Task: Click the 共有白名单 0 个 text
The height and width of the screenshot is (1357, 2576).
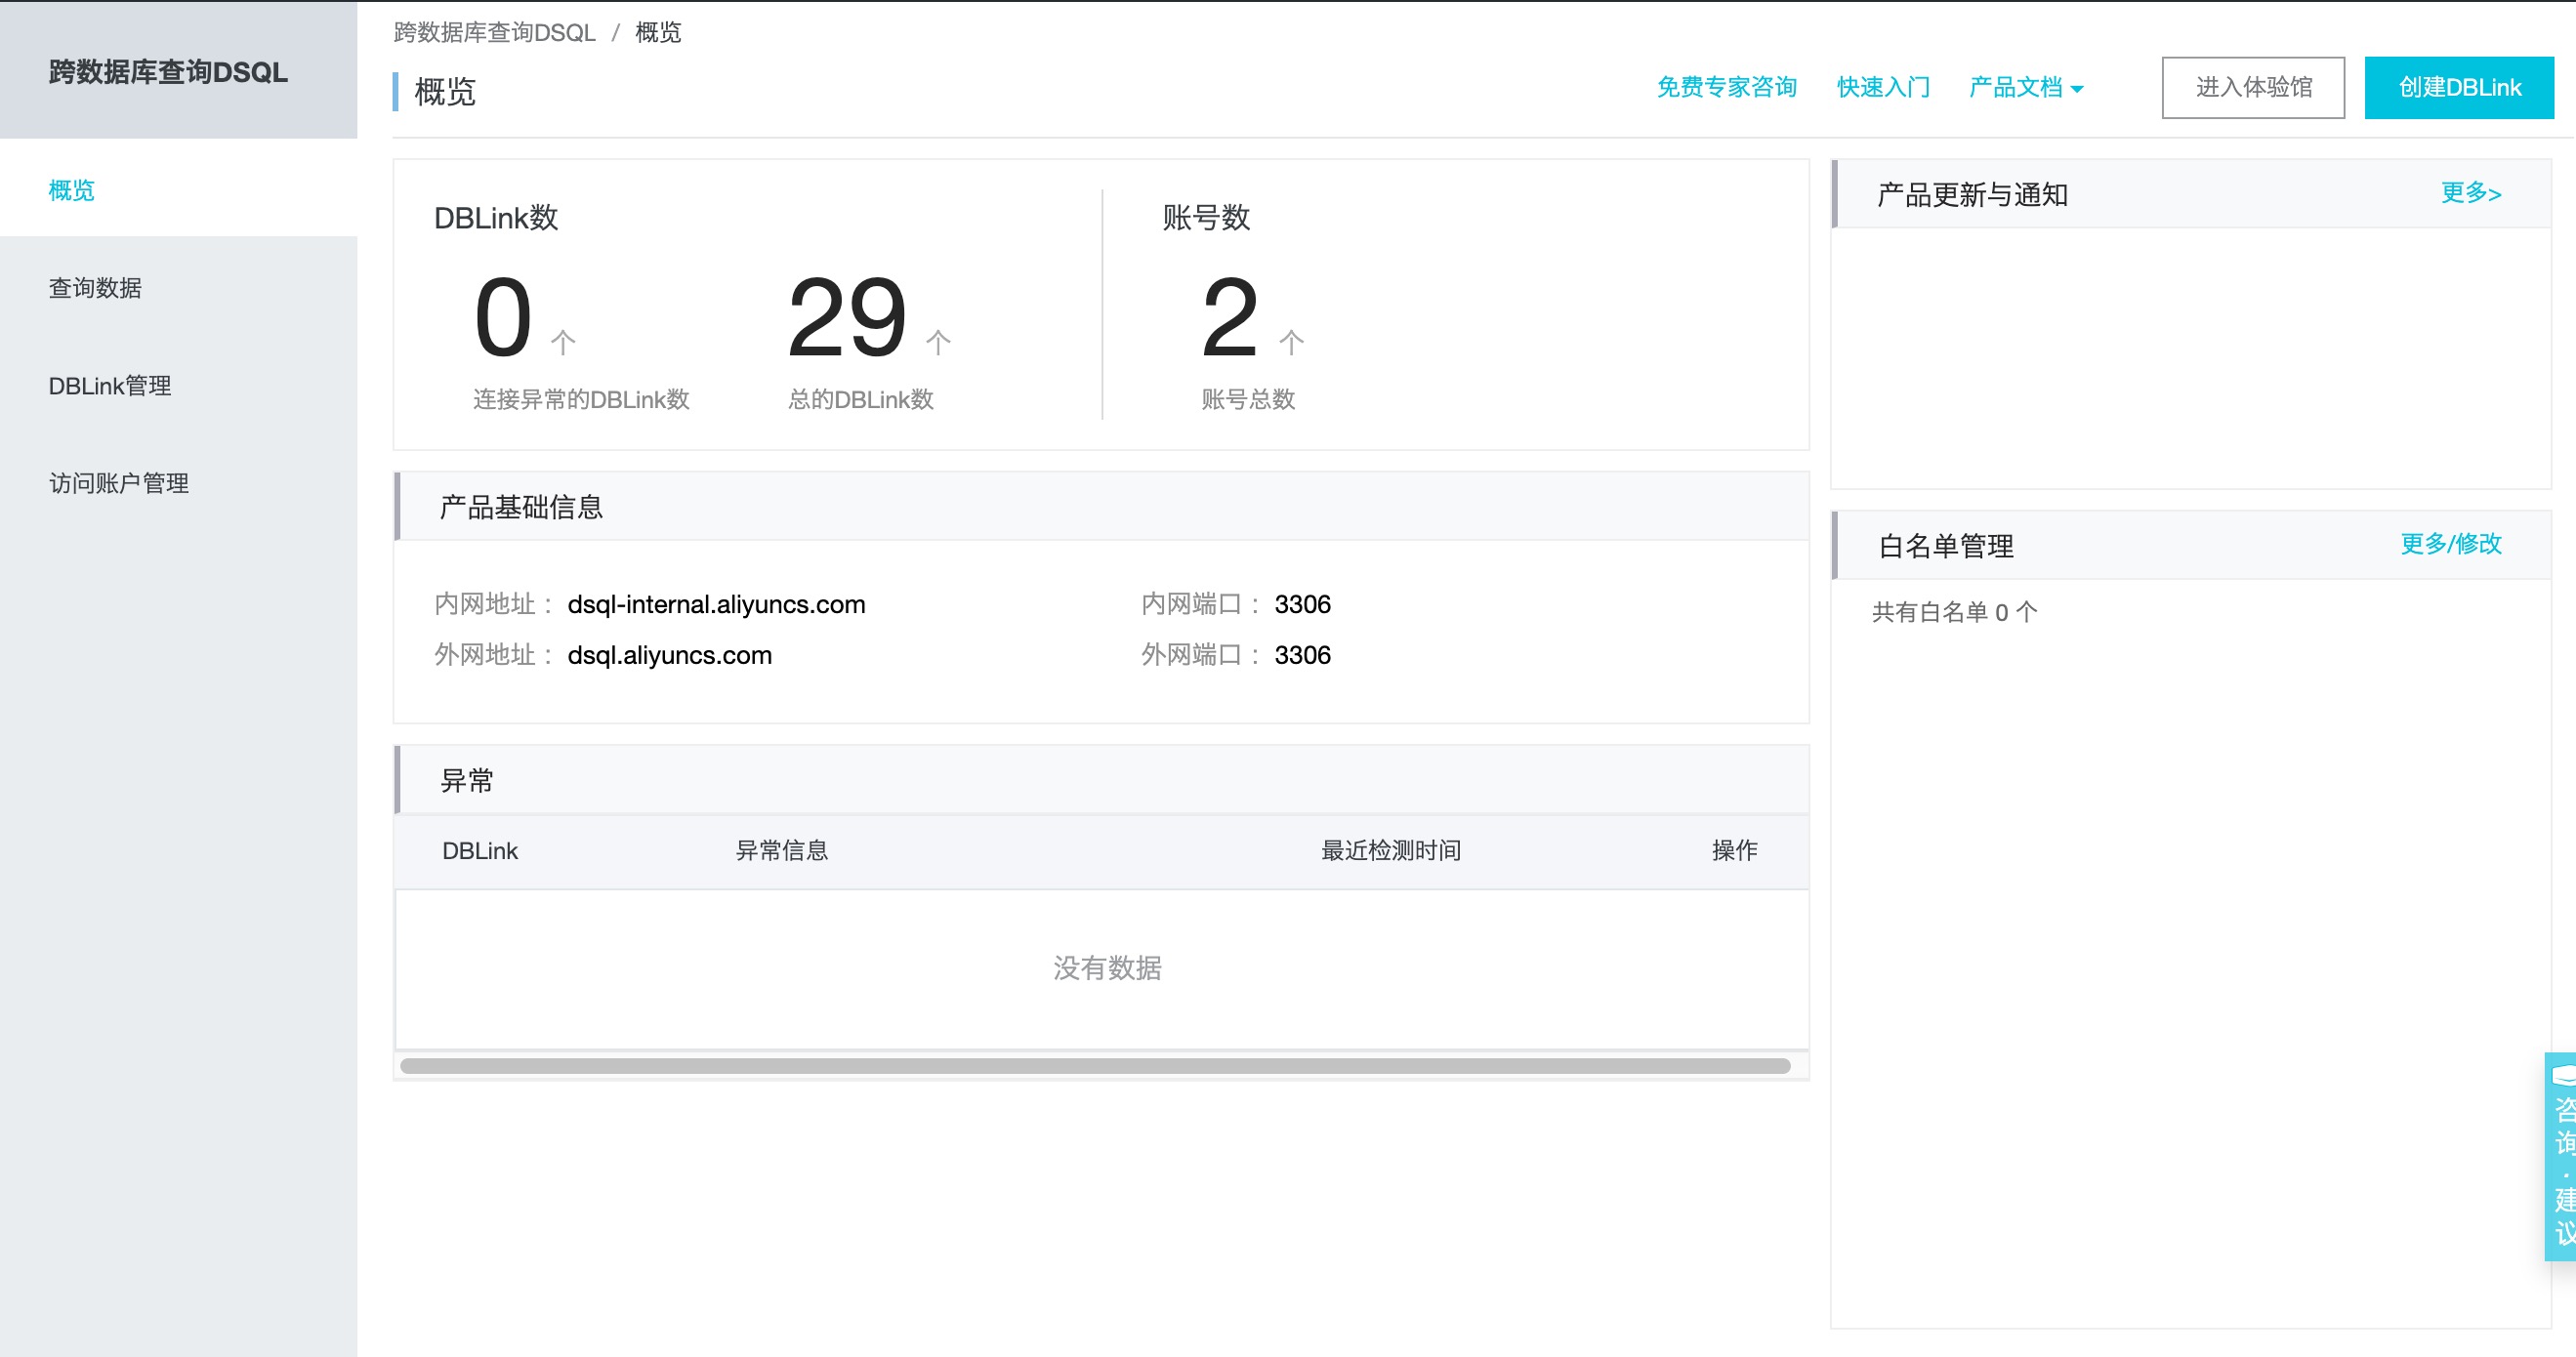Action: coord(1954,612)
